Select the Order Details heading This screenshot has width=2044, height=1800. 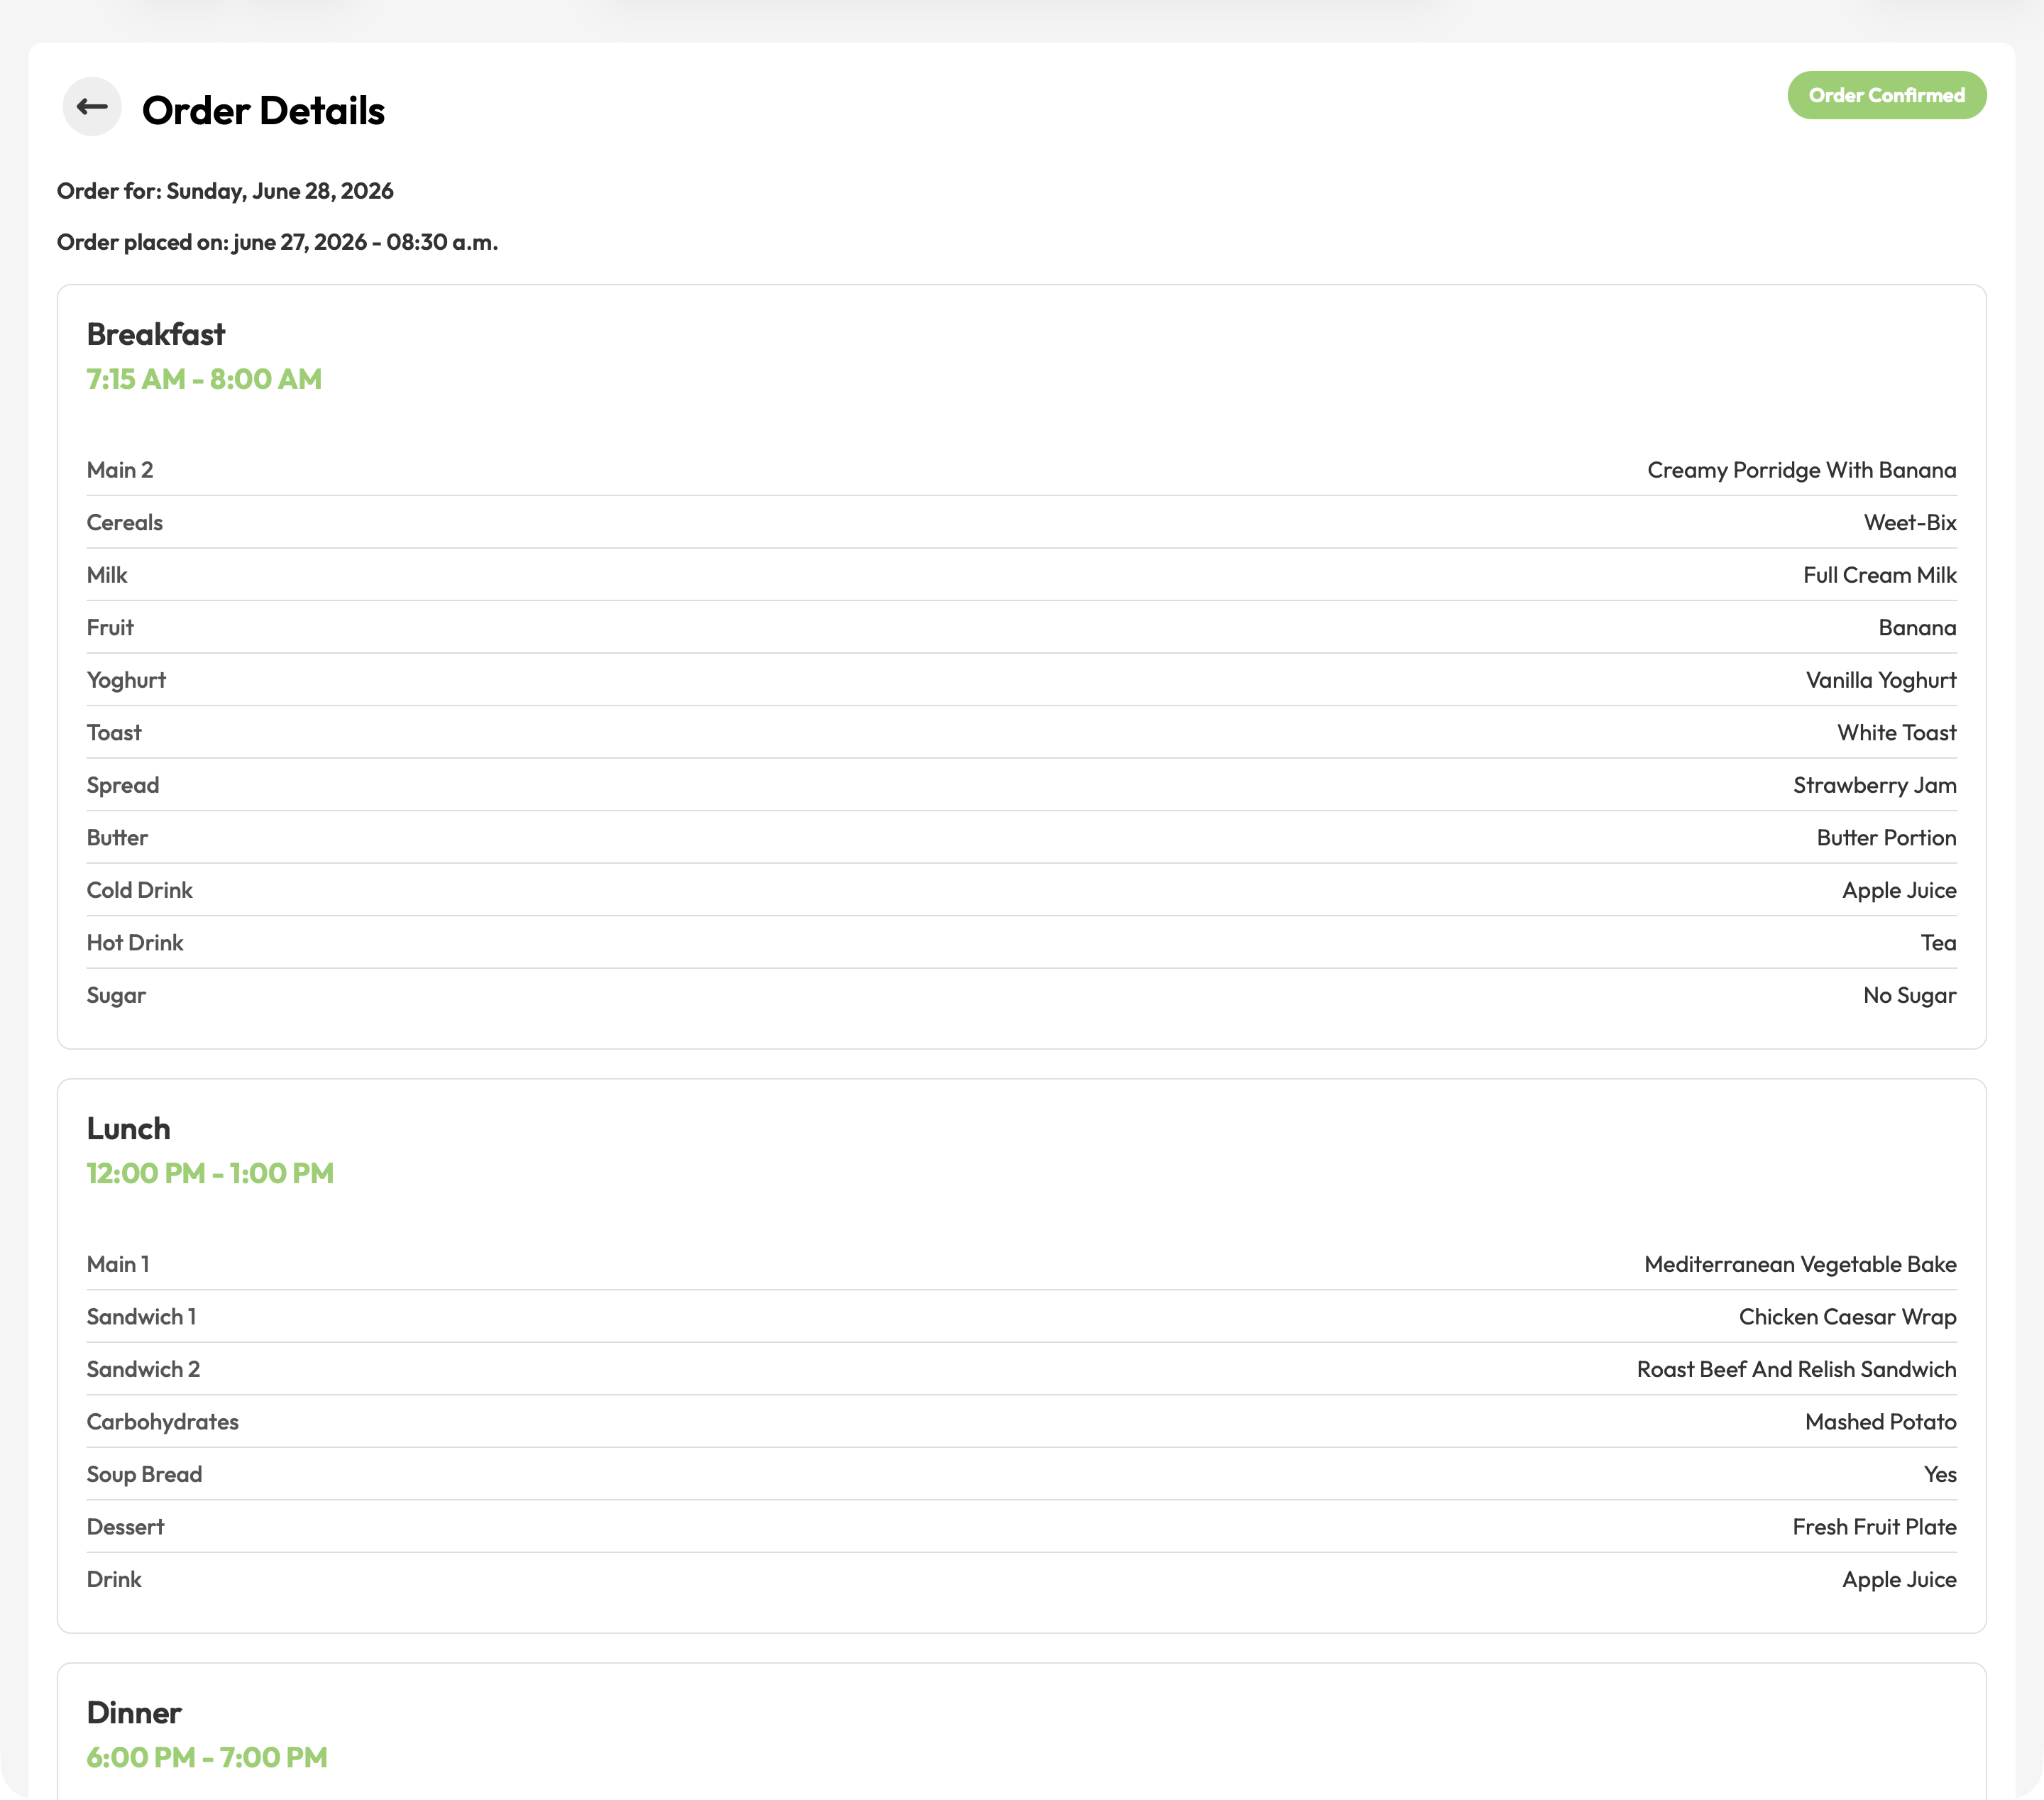[x=263, y=110]
